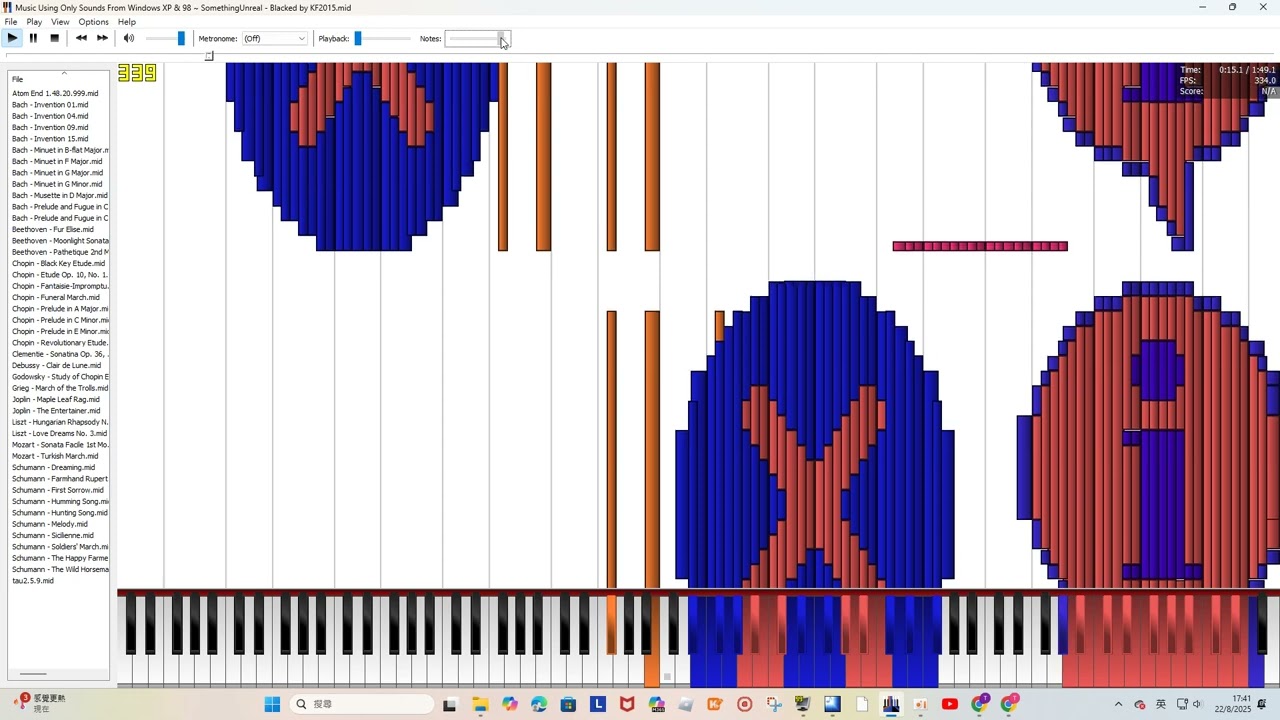This screenshot has height=720, width=1280.
Task: Open the Windows Start menu
Action: tap(272, 704)
